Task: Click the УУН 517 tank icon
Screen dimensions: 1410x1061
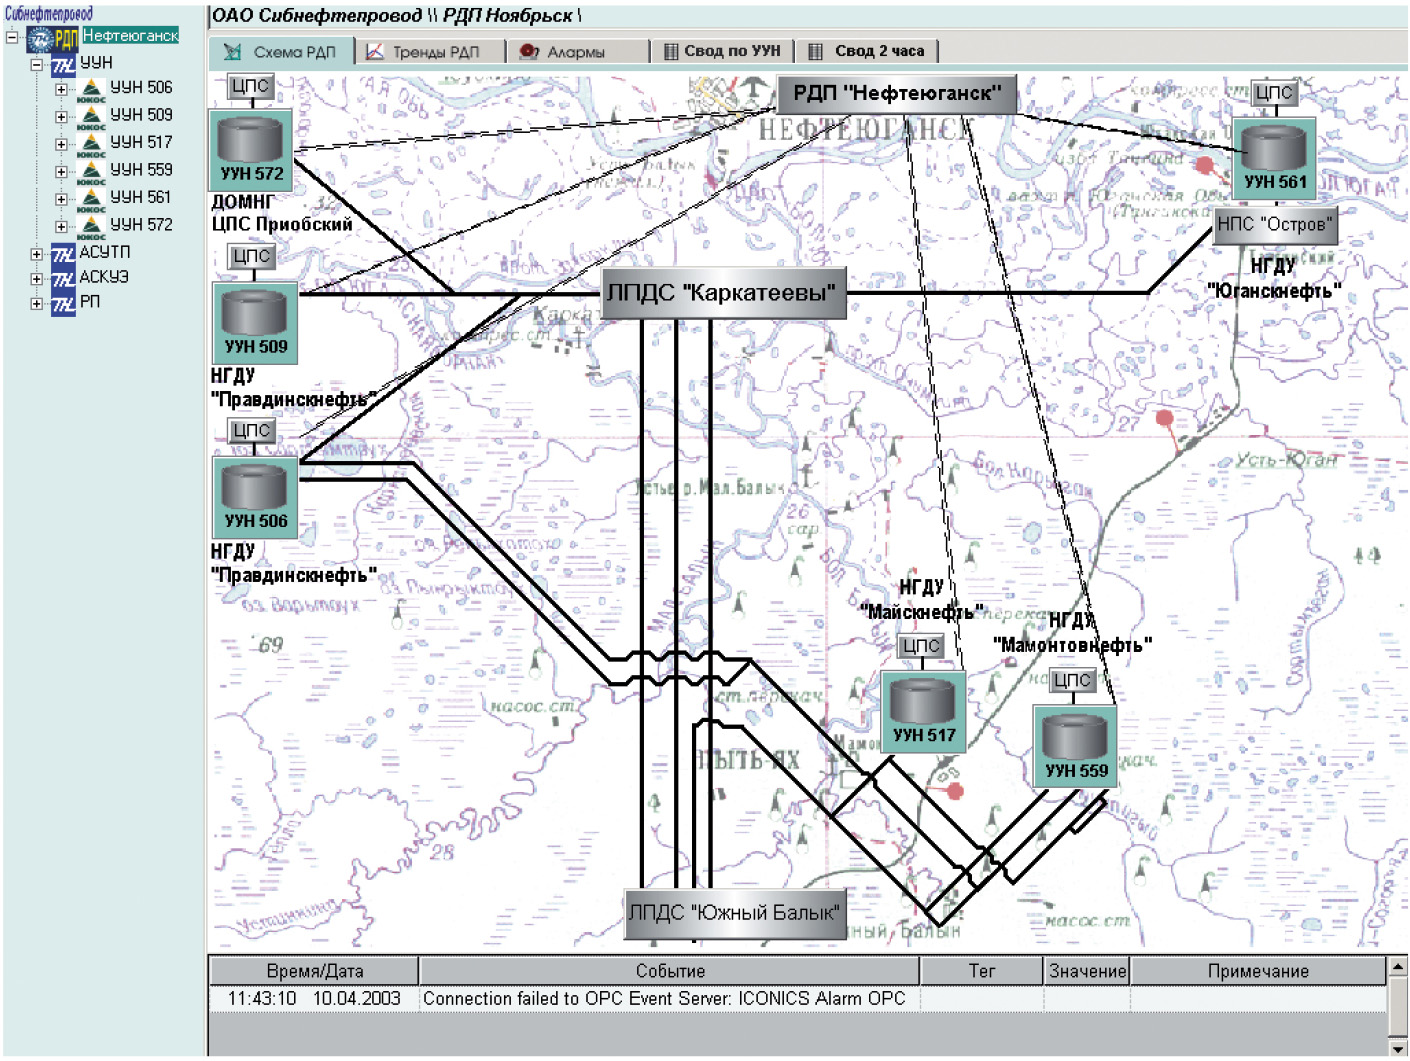Action: pyautogui.click(x=924, y=711)
